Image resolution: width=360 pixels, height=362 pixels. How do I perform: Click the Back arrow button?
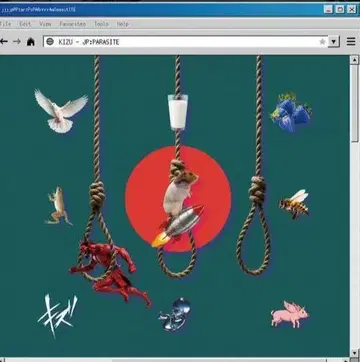tap(3, 42)
